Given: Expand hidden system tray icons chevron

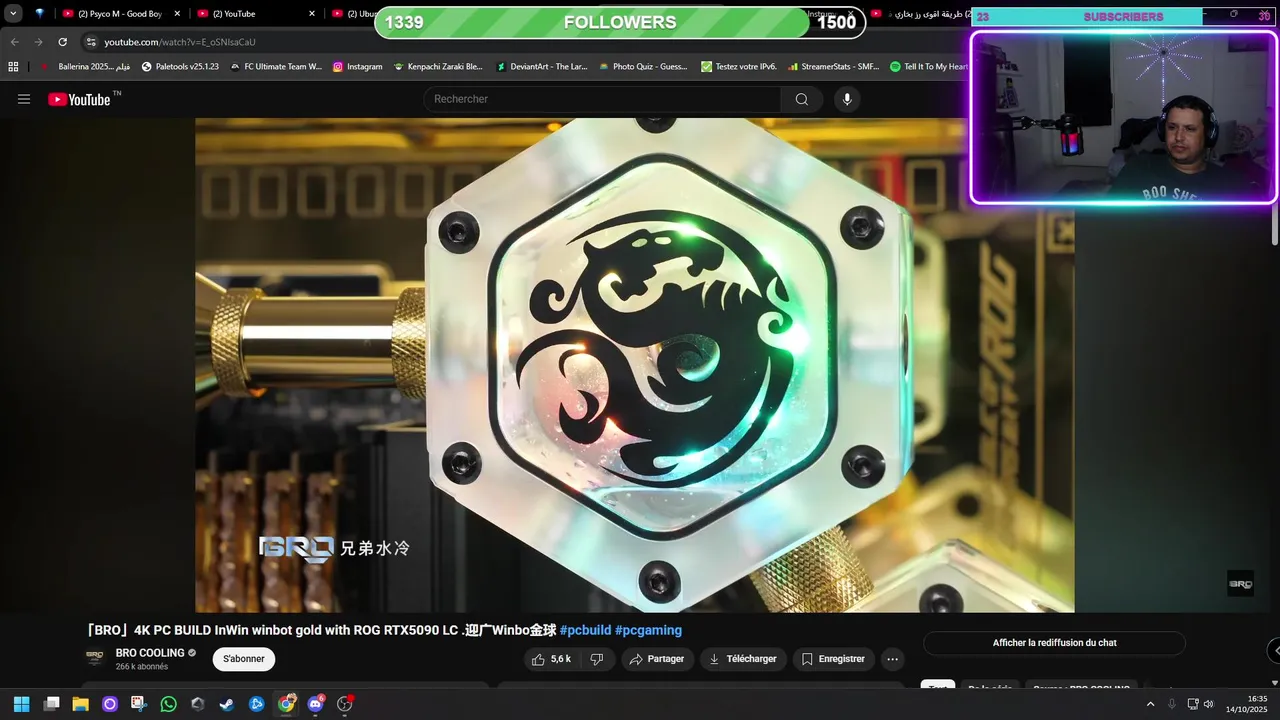Looking at the screenshot, I should click(1150, 704).
